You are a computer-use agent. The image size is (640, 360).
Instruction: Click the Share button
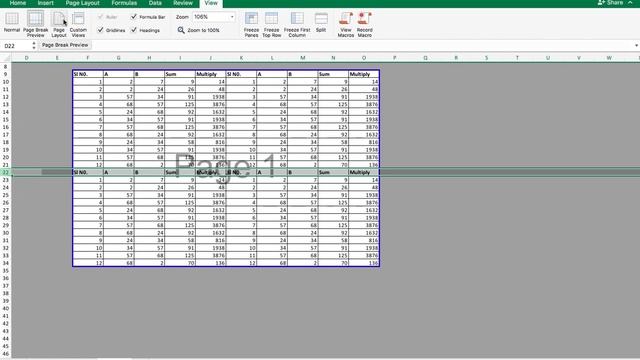tap(611, 3)
